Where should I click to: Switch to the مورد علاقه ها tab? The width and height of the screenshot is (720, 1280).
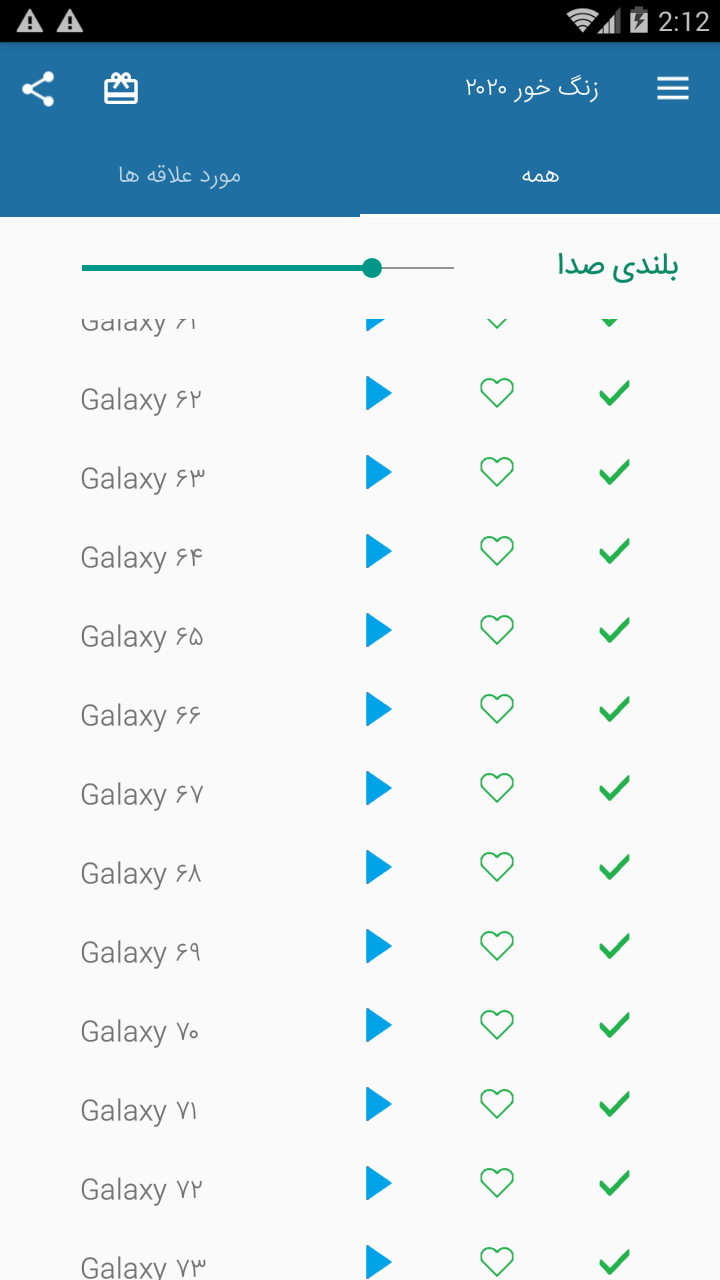(180, 176)
